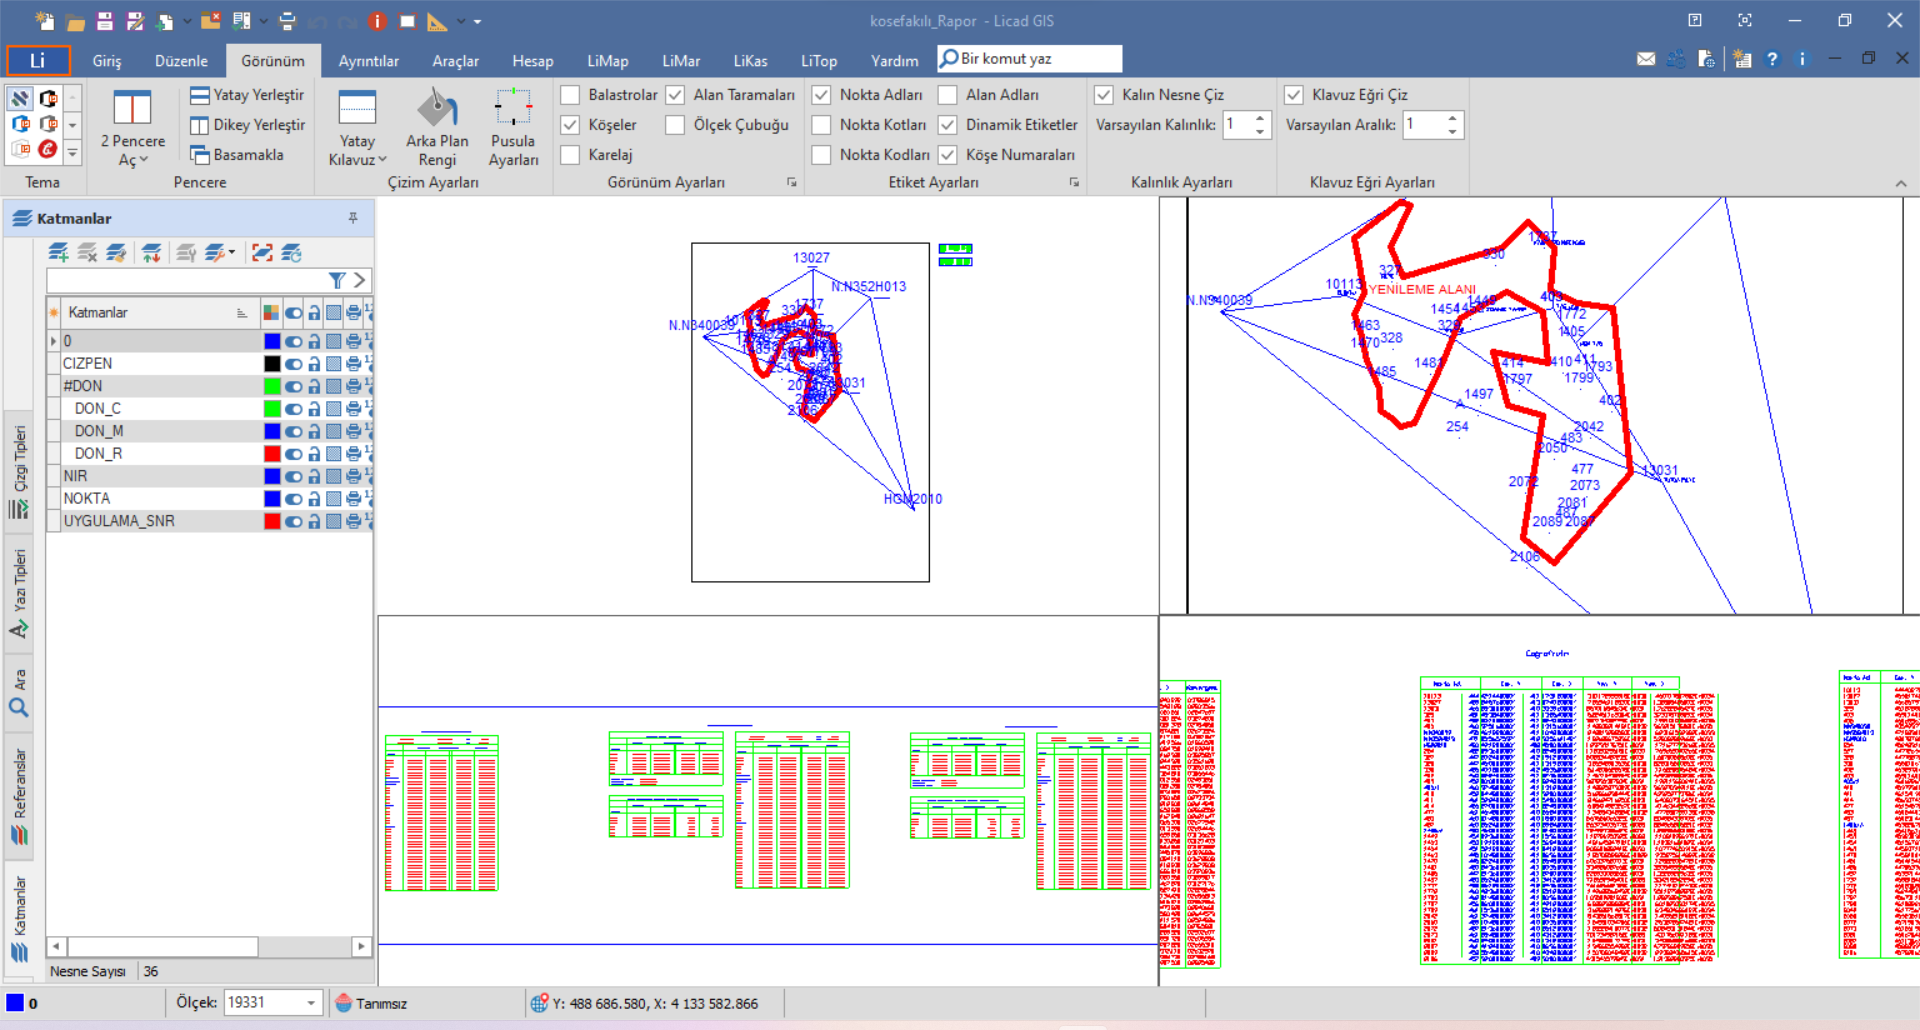The height and width of the screenshot is (1030, 1920).
Task: Open Görünüm Ayarları dialog launcher
Action: point(792,182)
